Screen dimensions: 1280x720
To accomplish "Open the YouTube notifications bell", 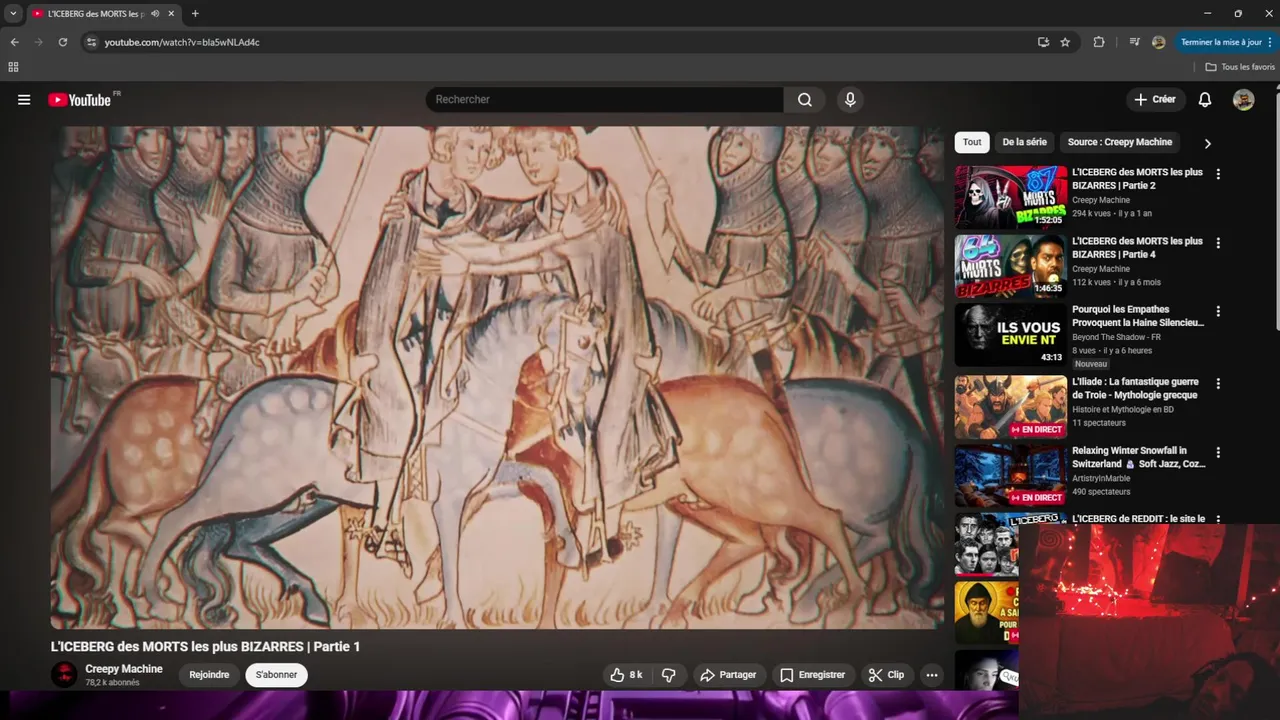I will coord(1205,100).
